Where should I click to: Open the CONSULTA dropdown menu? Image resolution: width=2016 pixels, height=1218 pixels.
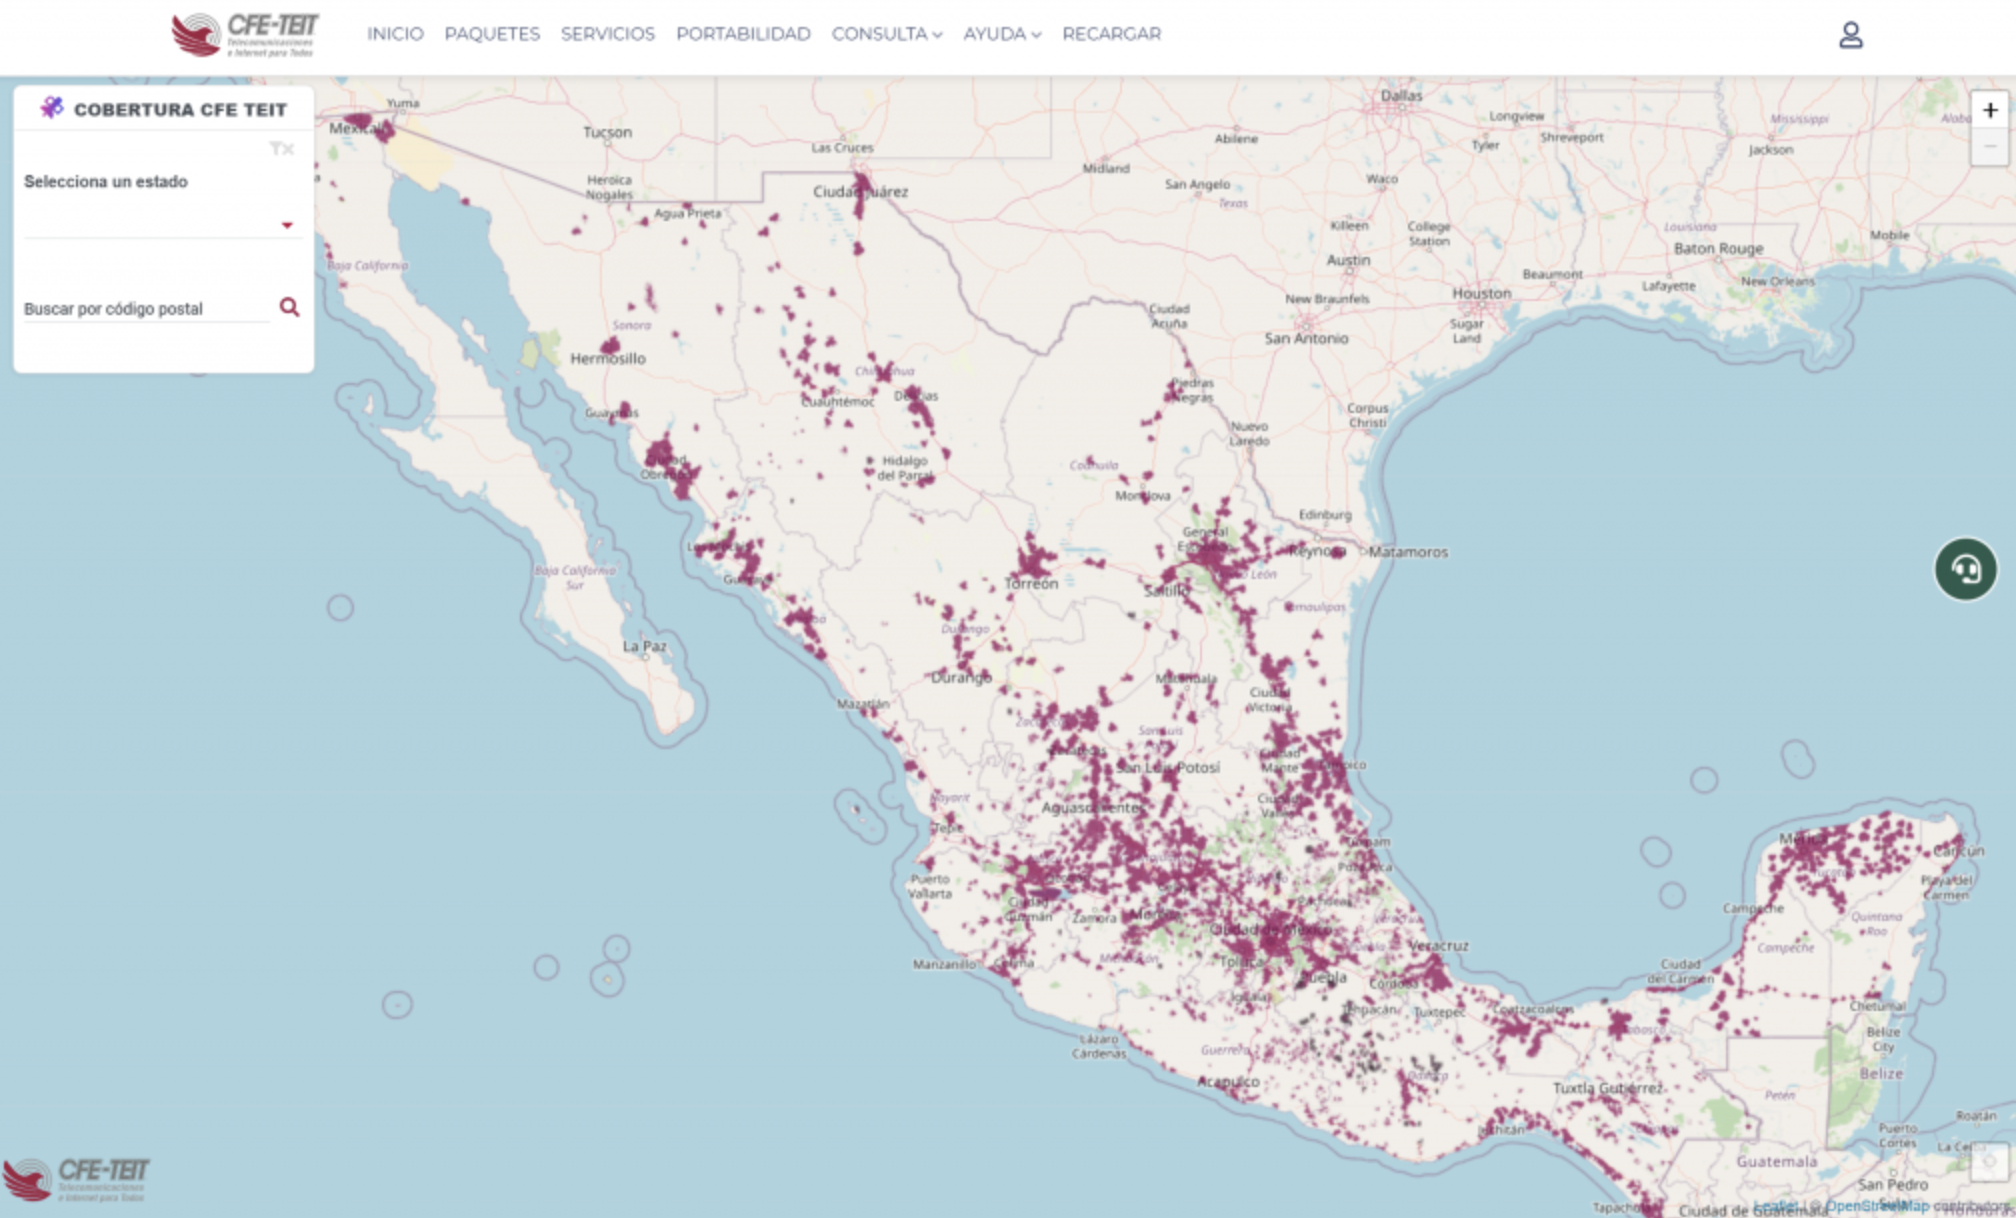pyautogui.click(x=886, y=34)
